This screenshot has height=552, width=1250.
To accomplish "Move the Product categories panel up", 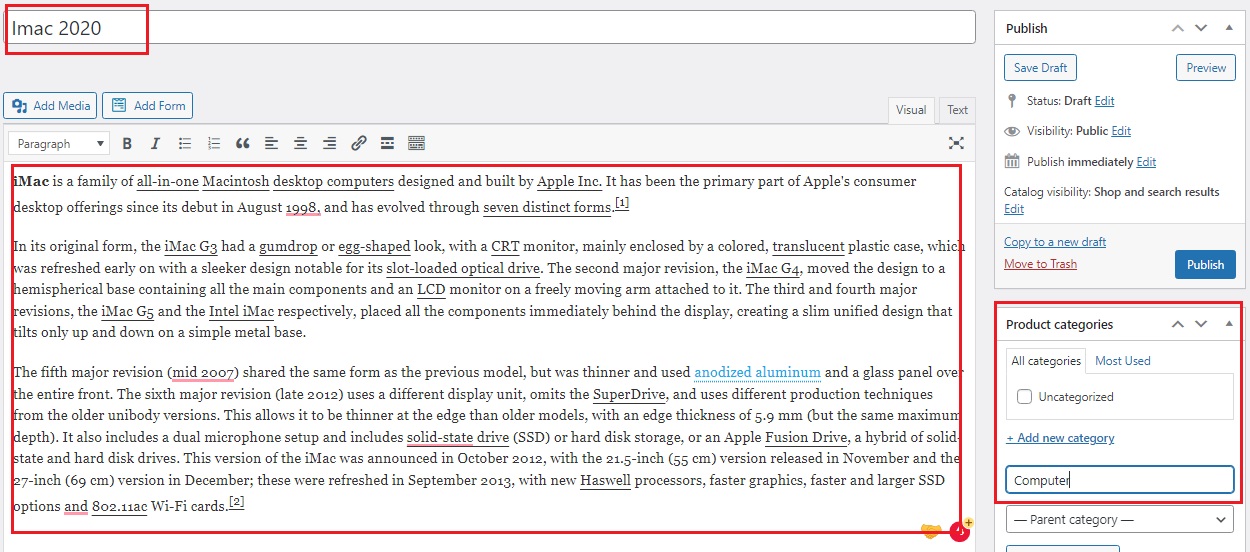I will click(x=1178, y=324).
